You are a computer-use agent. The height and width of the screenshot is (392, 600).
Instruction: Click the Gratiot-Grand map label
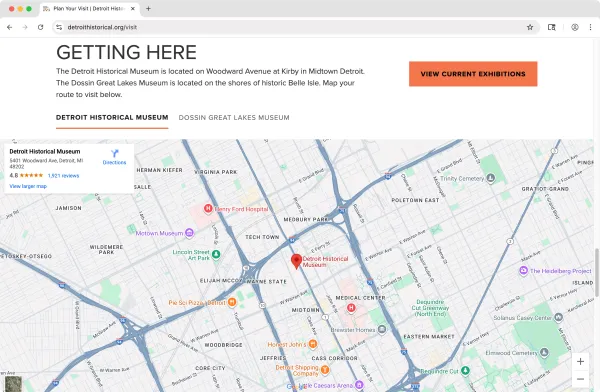[545, 189]
